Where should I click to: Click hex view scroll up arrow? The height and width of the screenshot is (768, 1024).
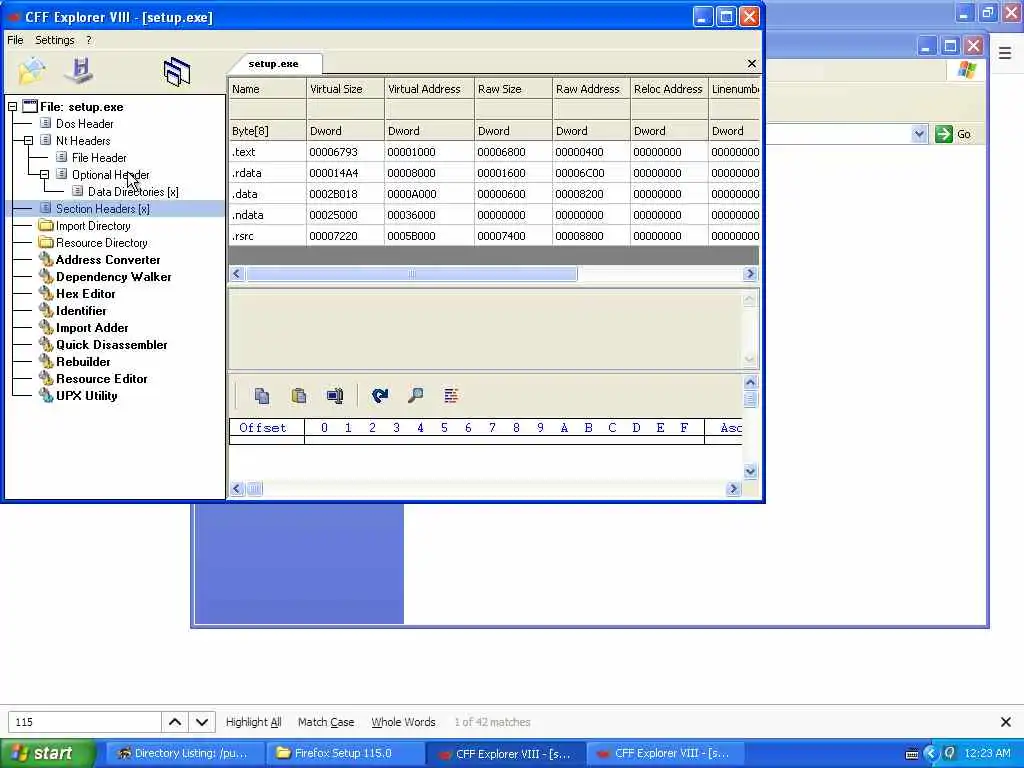[x=750, y=383]
